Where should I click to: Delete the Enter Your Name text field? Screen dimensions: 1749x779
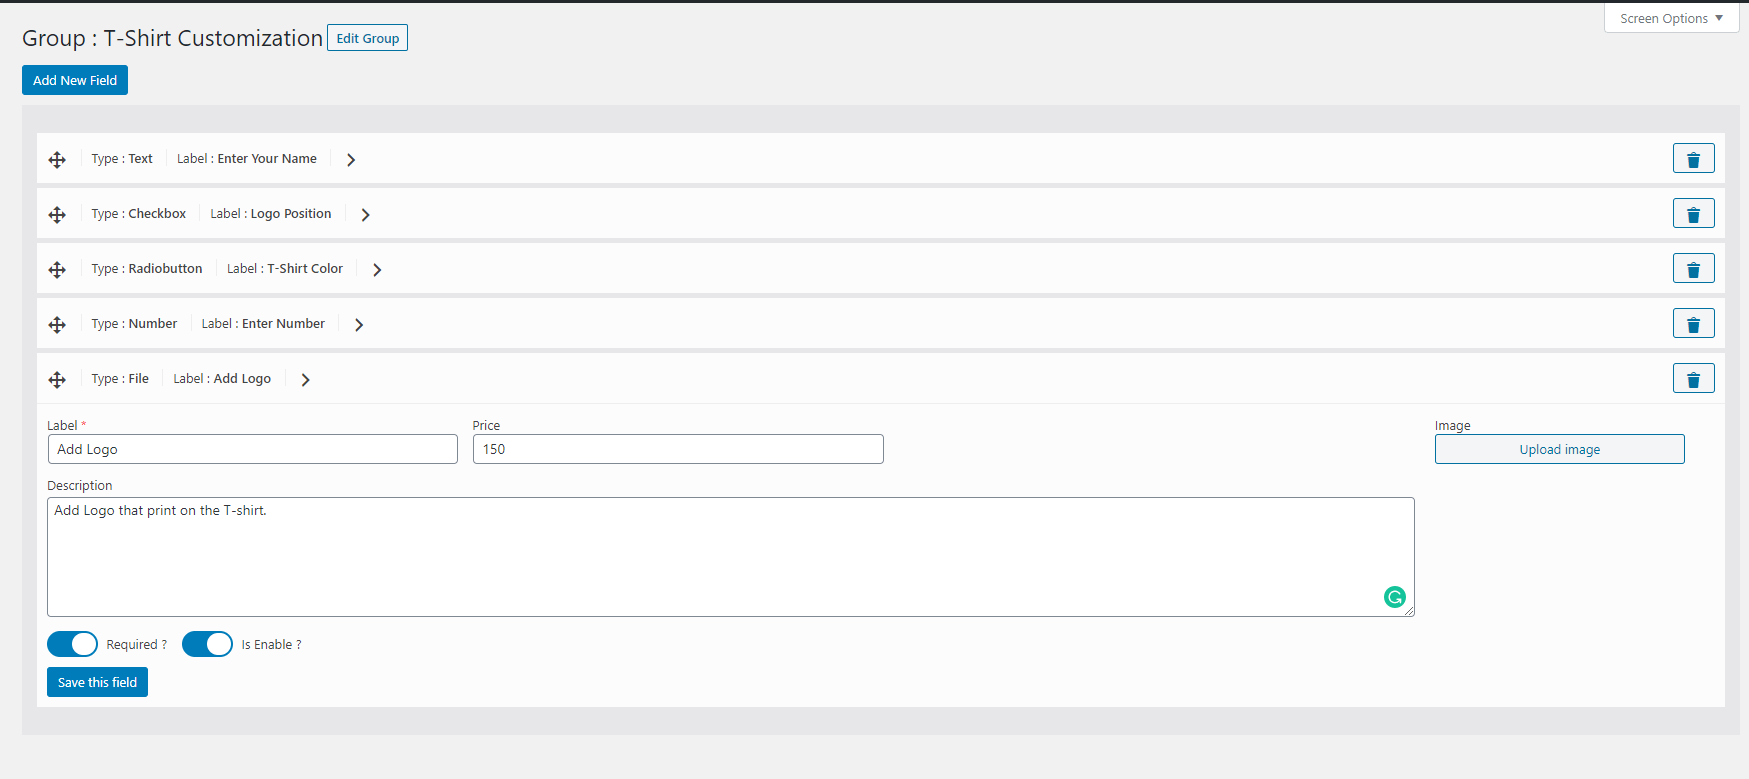click(1693, 159)
